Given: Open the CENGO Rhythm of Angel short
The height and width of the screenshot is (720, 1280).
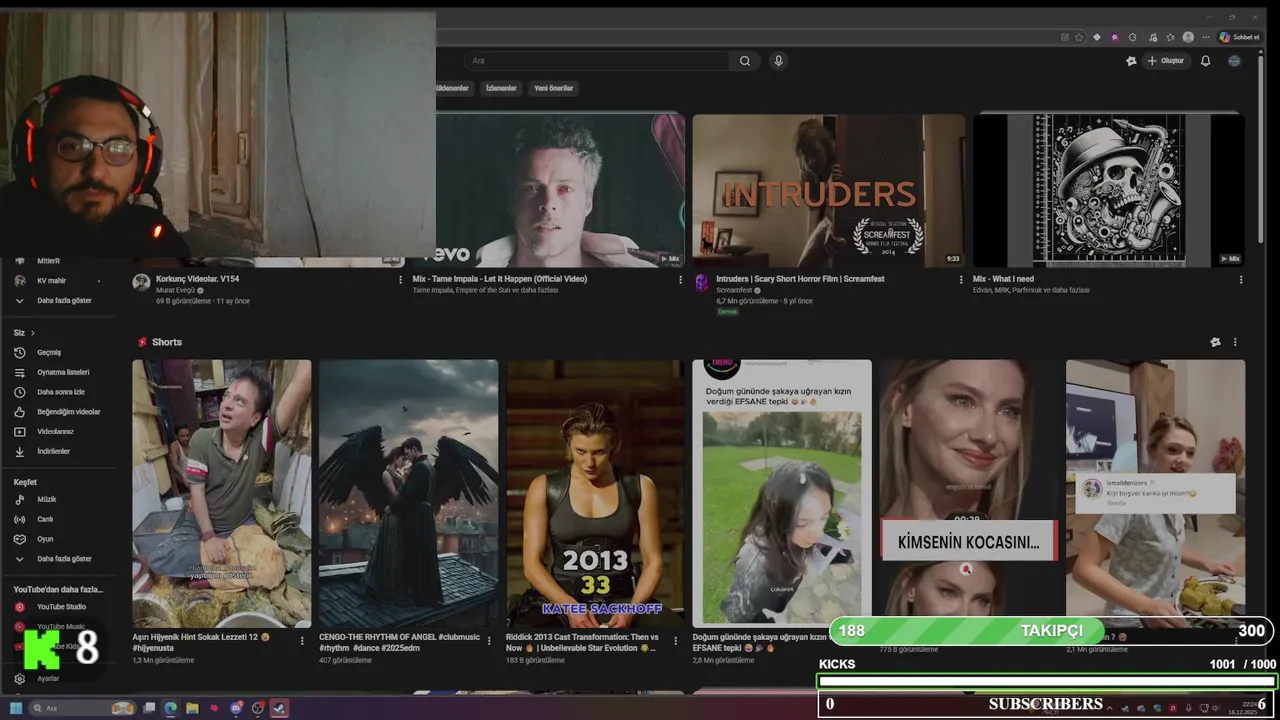Looking at the screenshot, I should tap(408, 493).
